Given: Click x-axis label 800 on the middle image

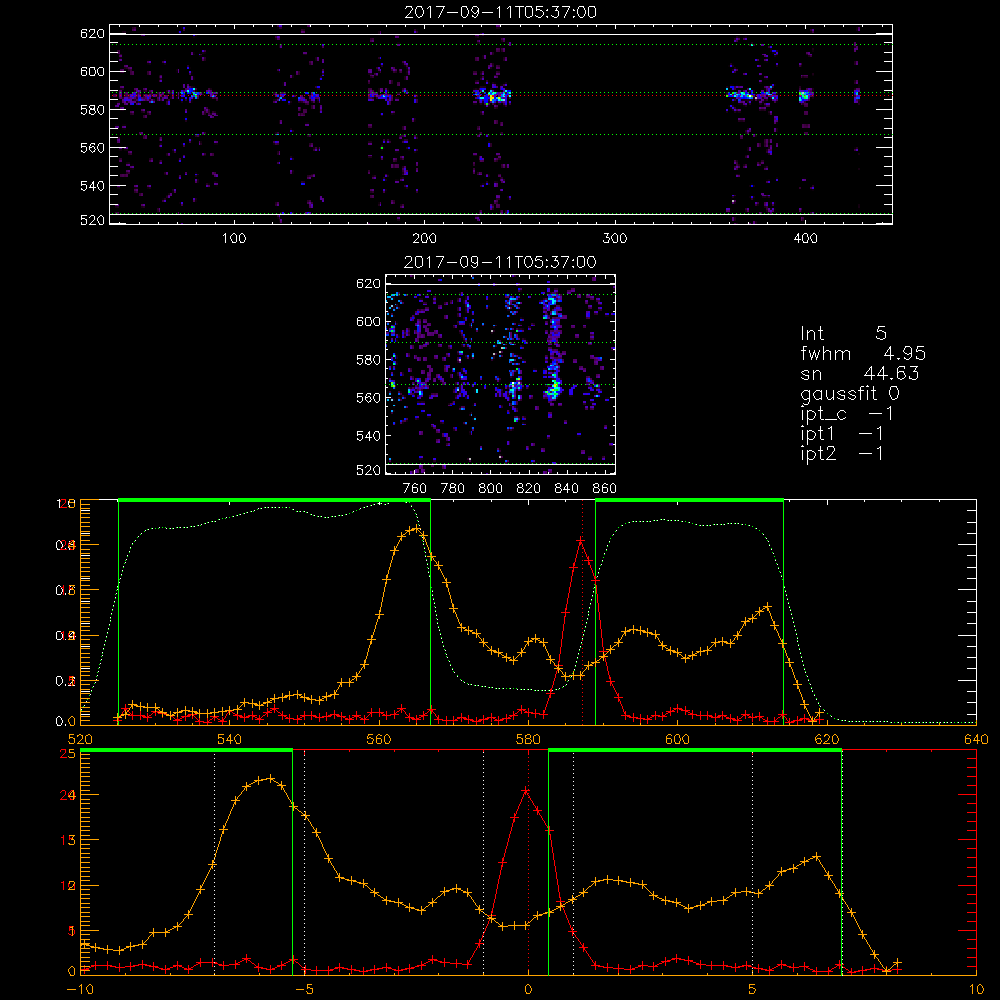Looking at the screenshot, I should pos(490,489).
